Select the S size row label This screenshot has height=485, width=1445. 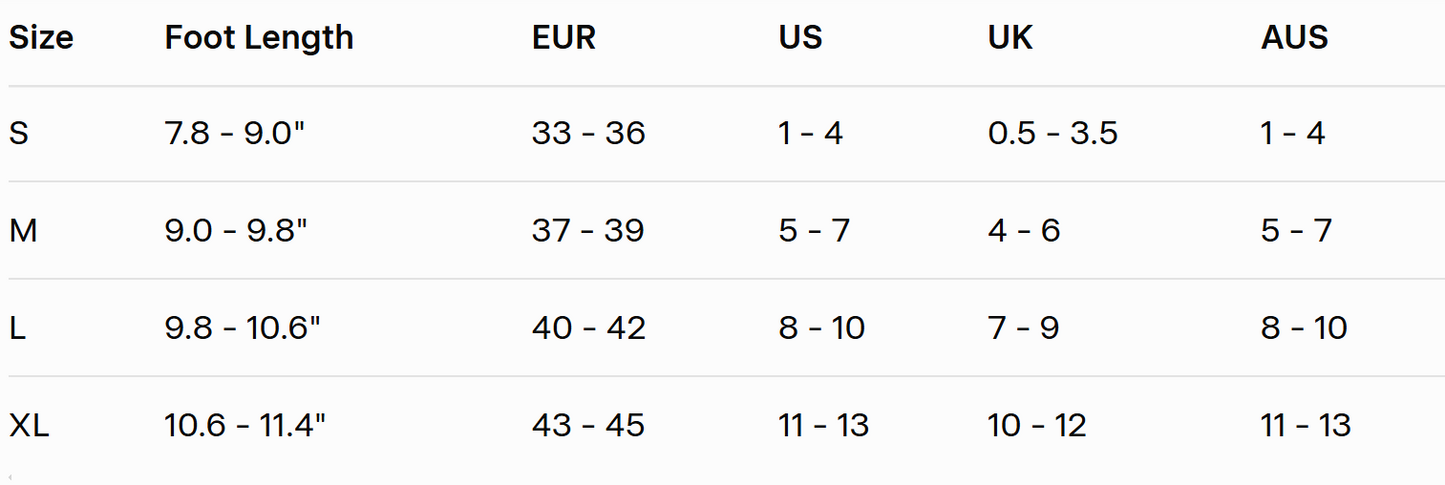(19, 133)
